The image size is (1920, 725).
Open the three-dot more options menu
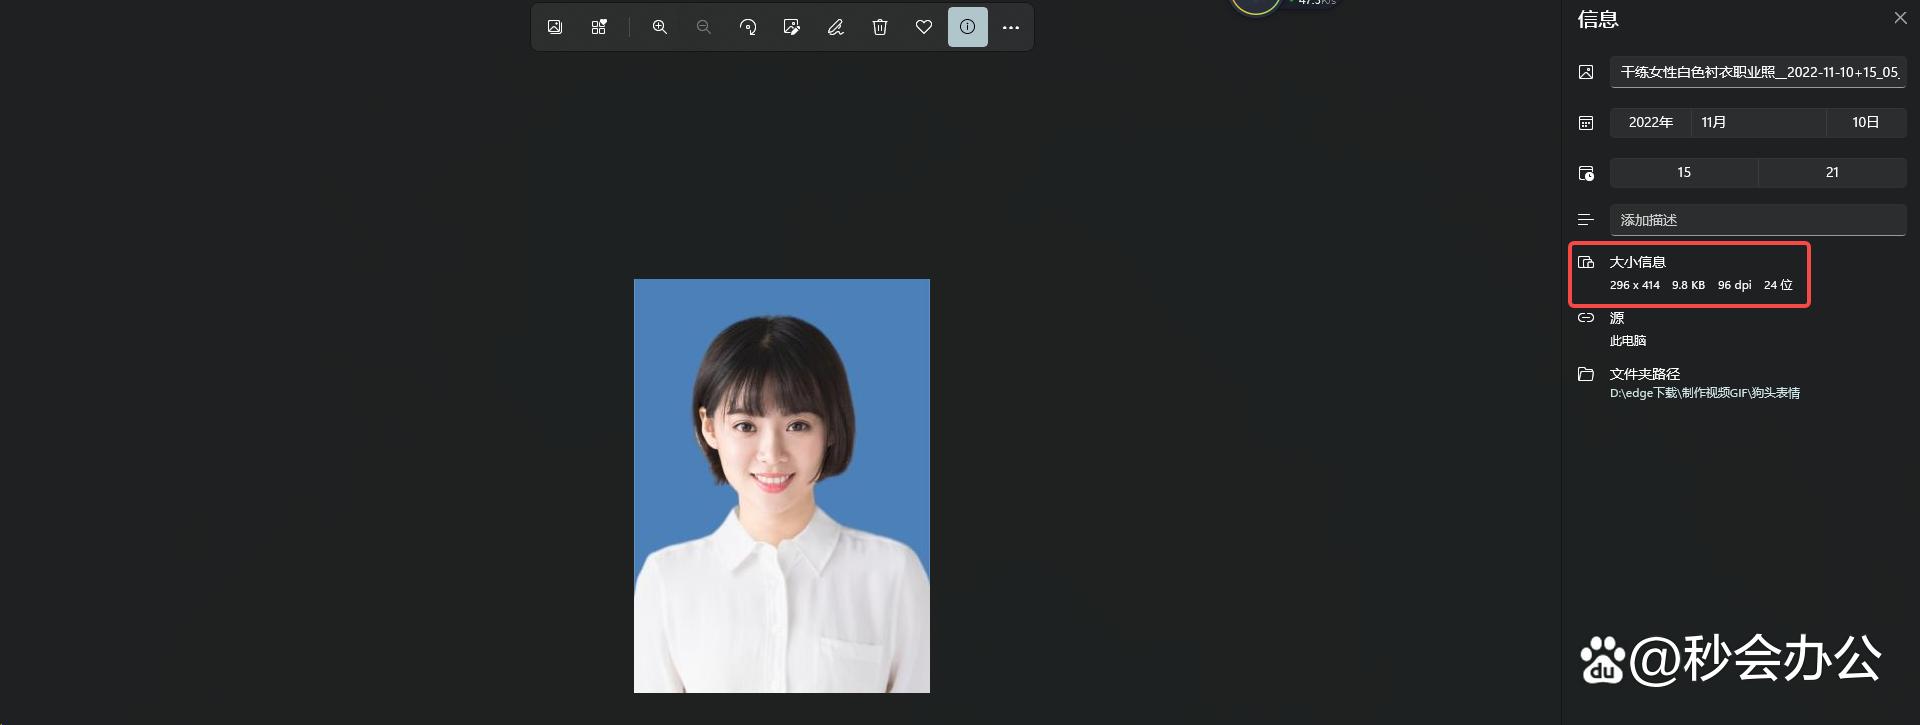tap(1011, 27)
